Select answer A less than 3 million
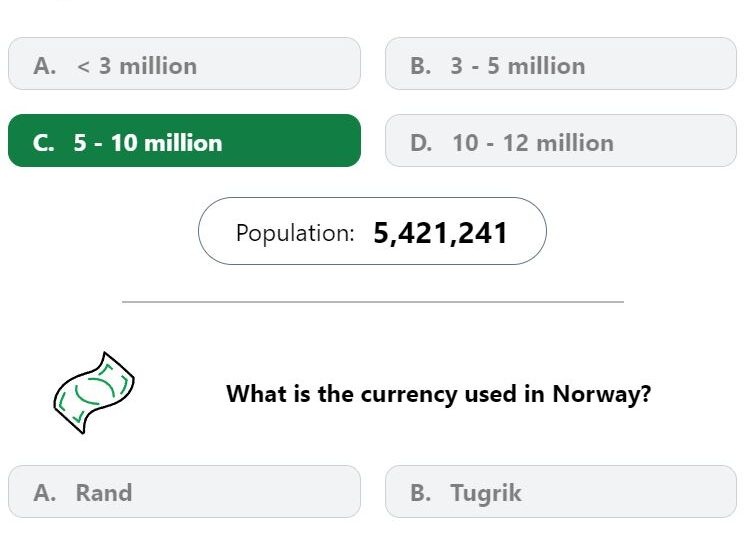Viewport: 750px width, 536px height. tap(184, 64)
